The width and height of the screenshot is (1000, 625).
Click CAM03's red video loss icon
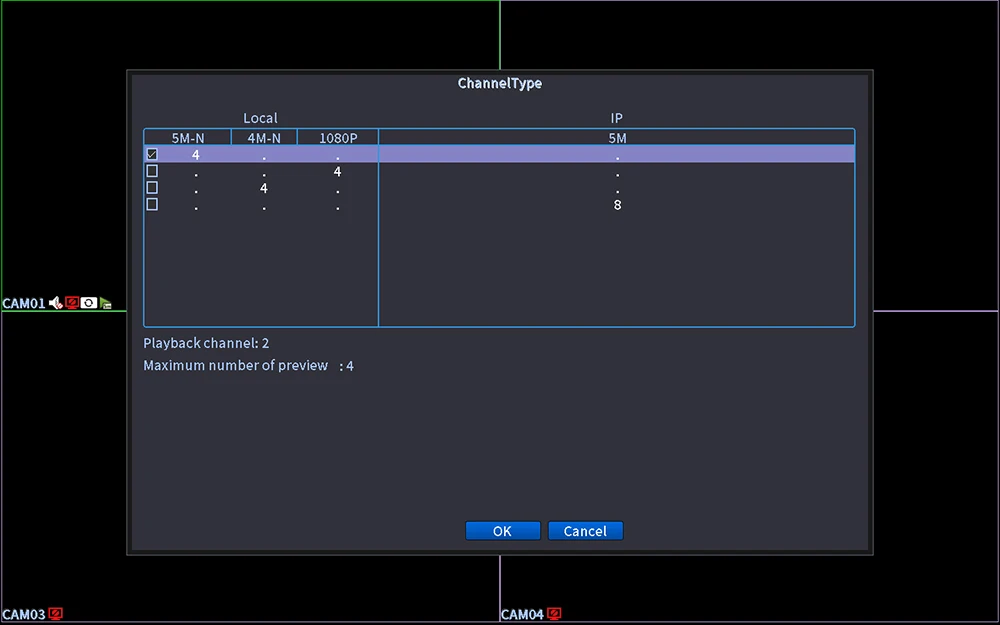point(55,614)
